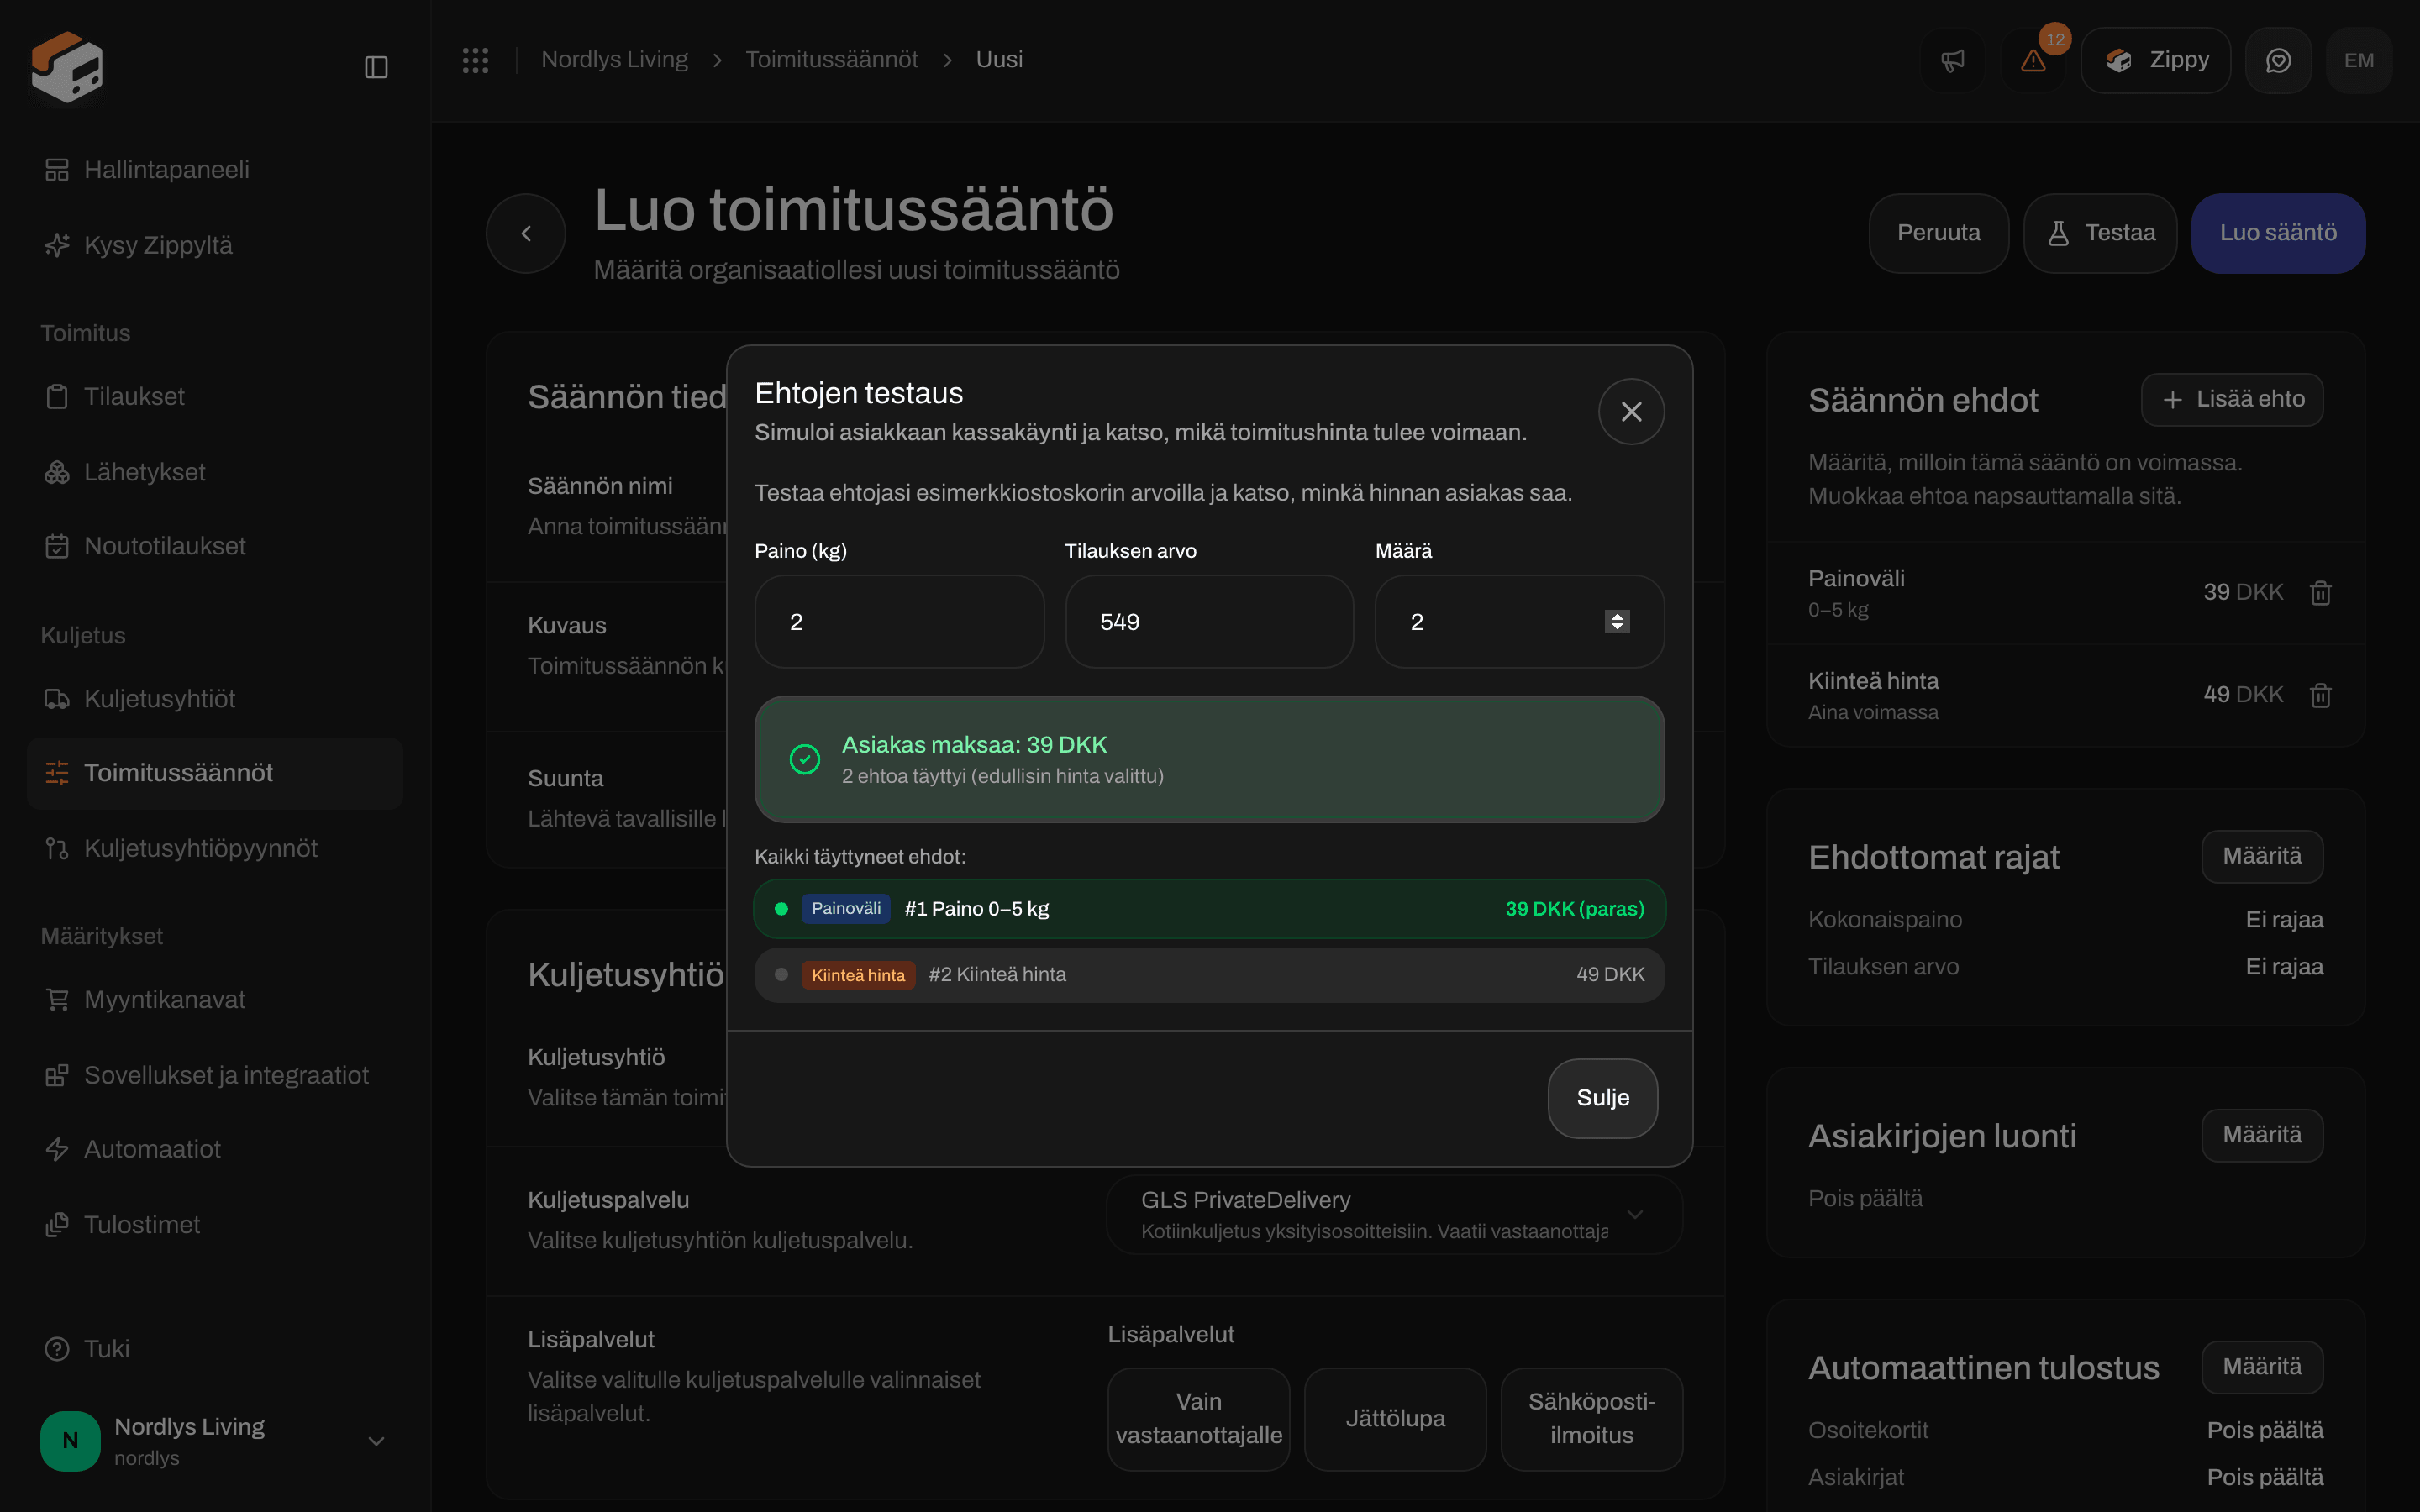This screenshot has width=2420, height=1512.
Task: Open Nordlys Living breadcrumb link
Action: tap(615, 60)
